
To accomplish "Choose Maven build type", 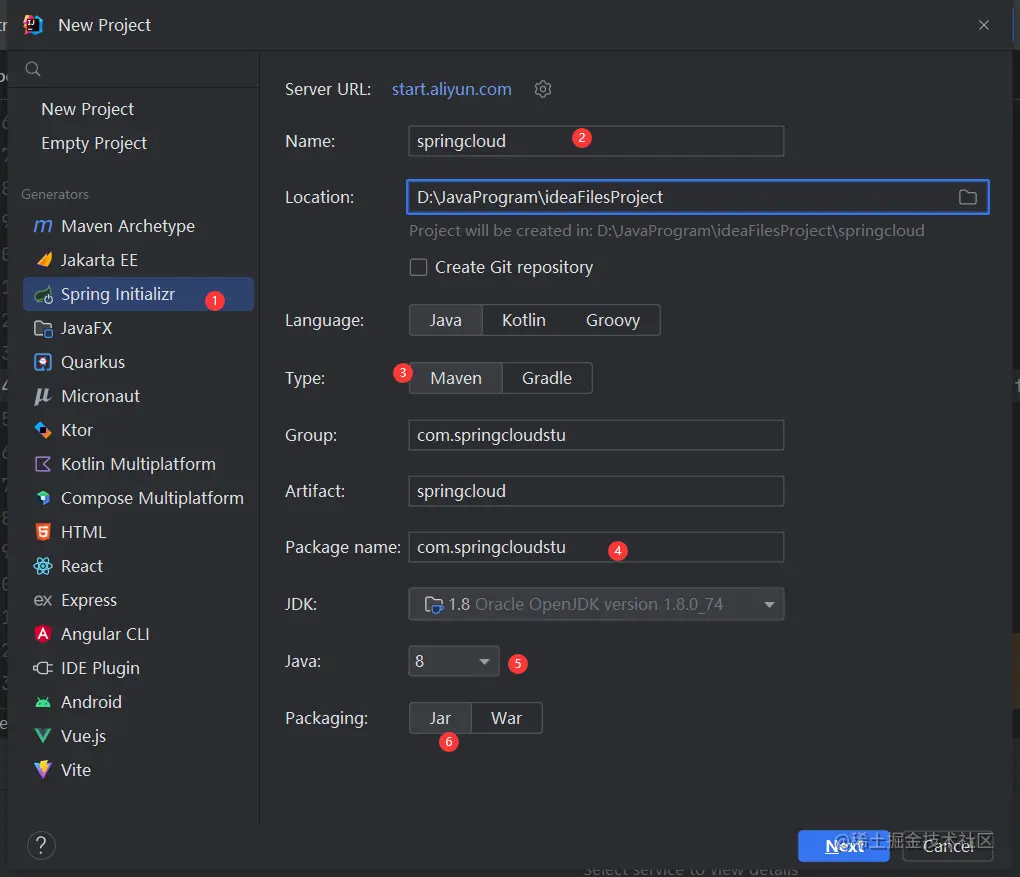I will coord(456,378).
